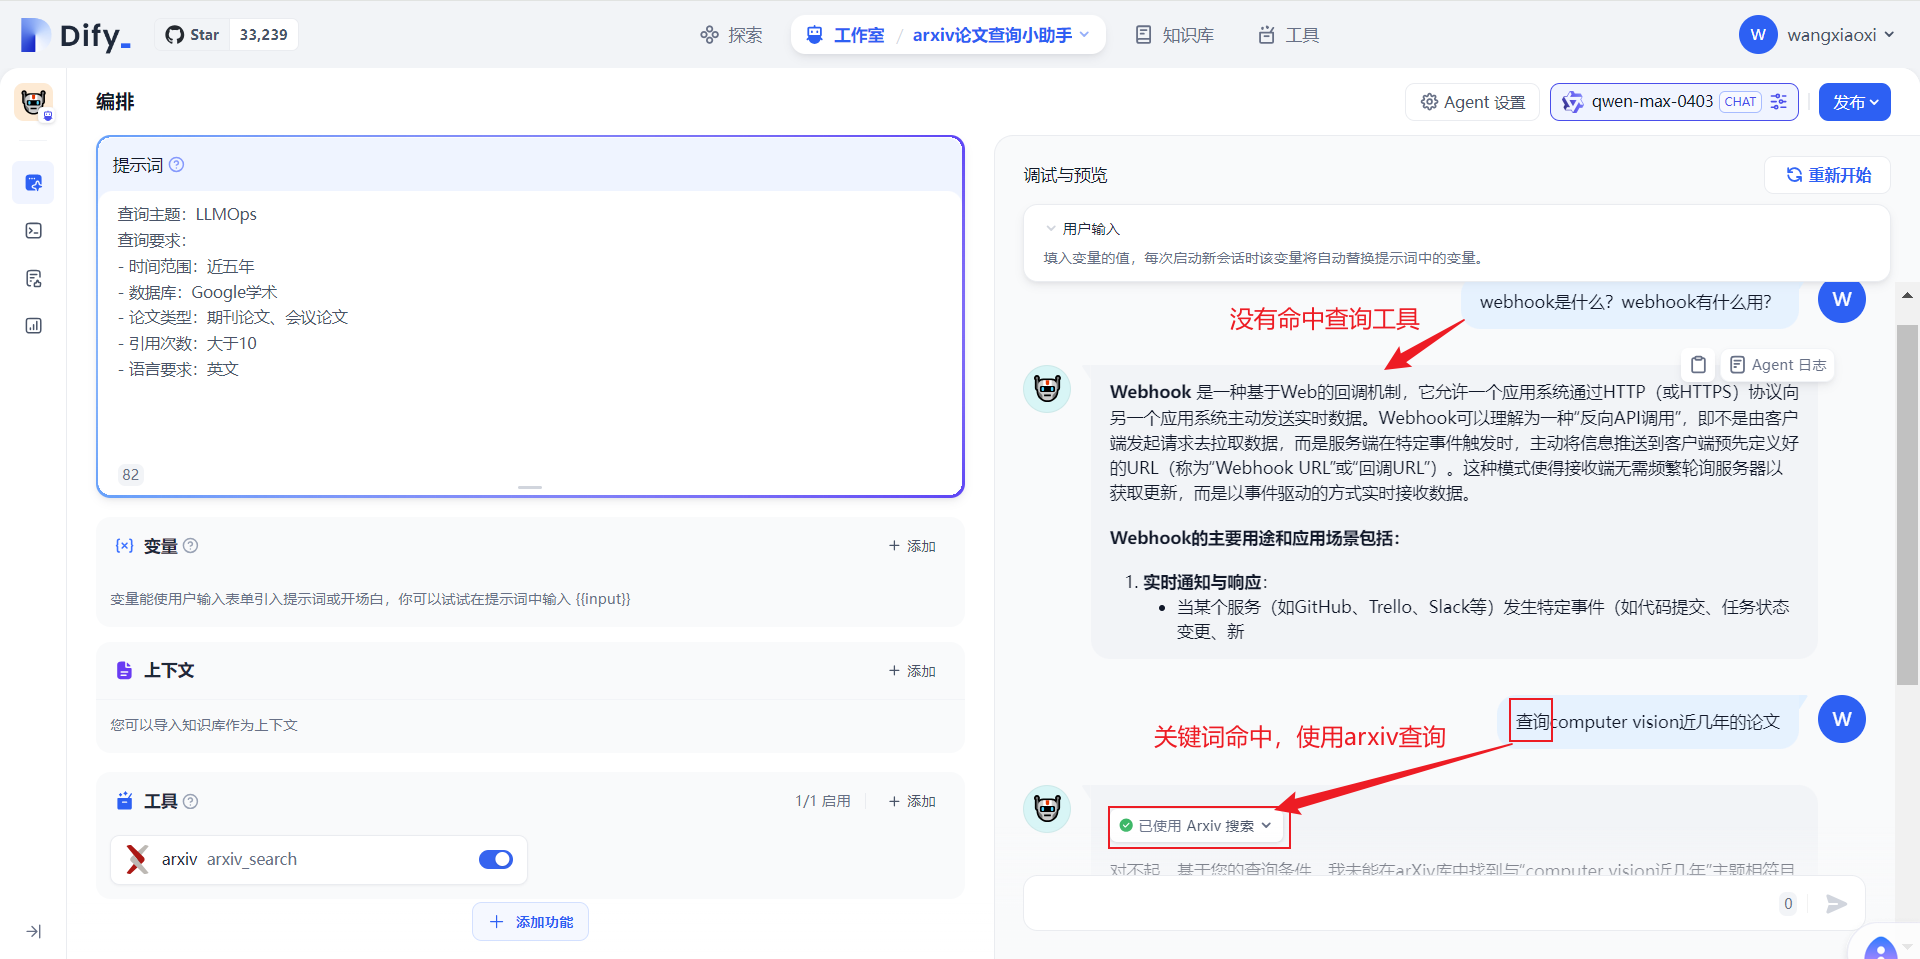Click 添加 in the 变量 section
This screenshot has width=1920, height=959.
(x=912, y=546)
